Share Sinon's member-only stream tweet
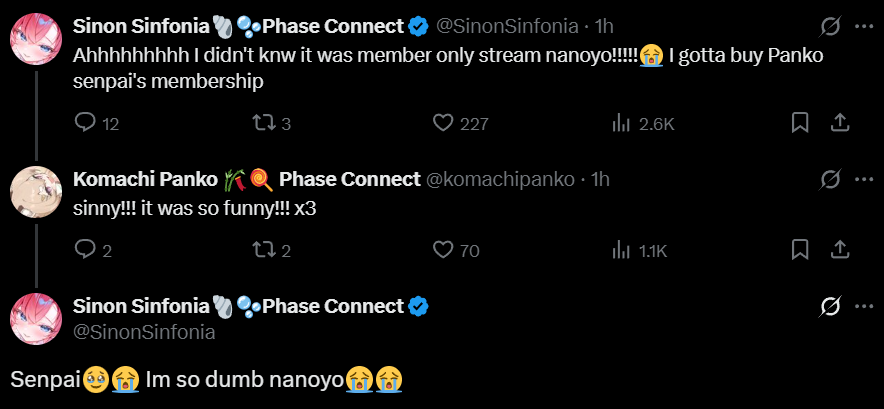Screen dimensions: 884x409 (841, 123)
